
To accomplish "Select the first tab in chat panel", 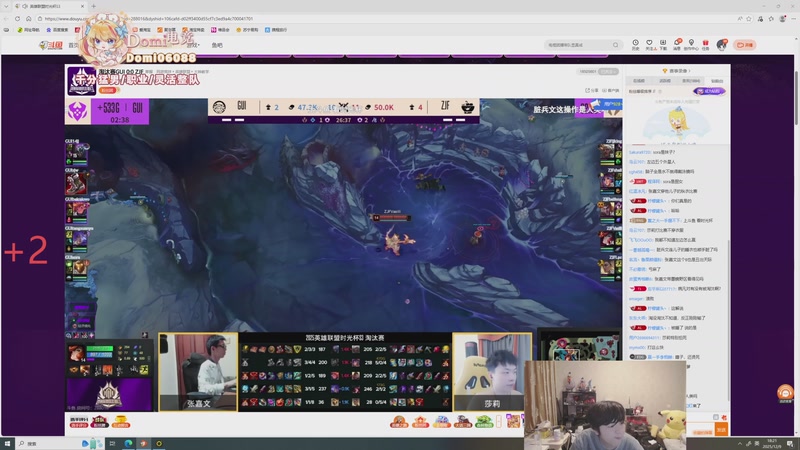I will tap(638, 81).
